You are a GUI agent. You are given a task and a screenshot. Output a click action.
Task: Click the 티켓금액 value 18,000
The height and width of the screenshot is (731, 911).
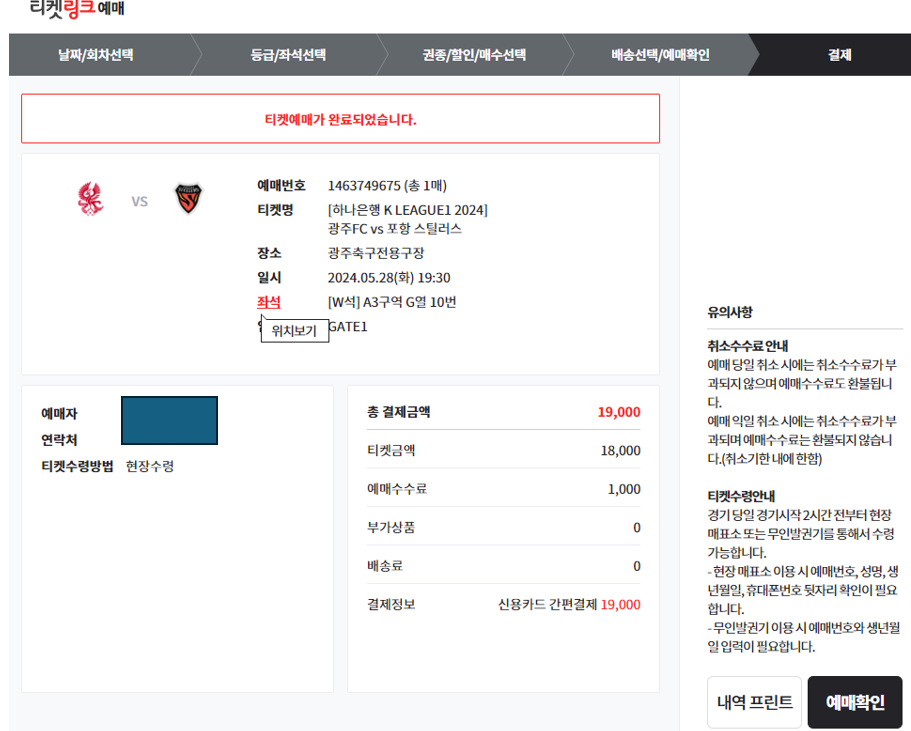tap(621, 450)
